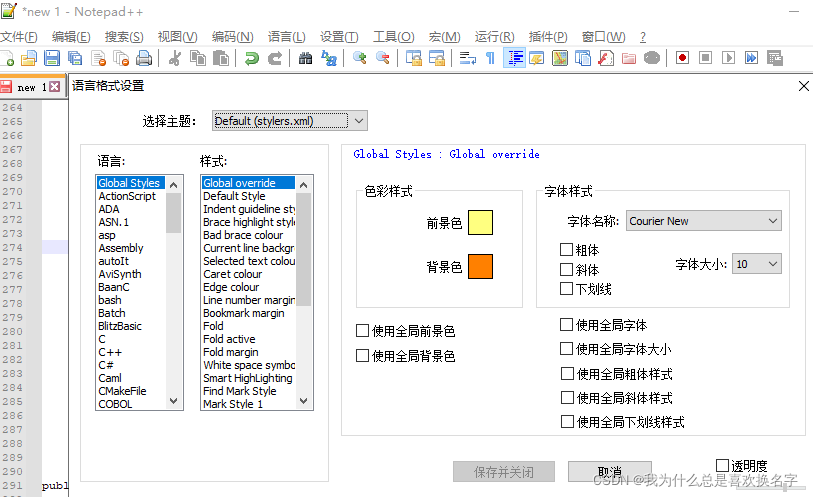Pick the orange 背景色 background swatch
Image resolution: width=813 pixels, height=497 pixels.
[x=480, y=266]
